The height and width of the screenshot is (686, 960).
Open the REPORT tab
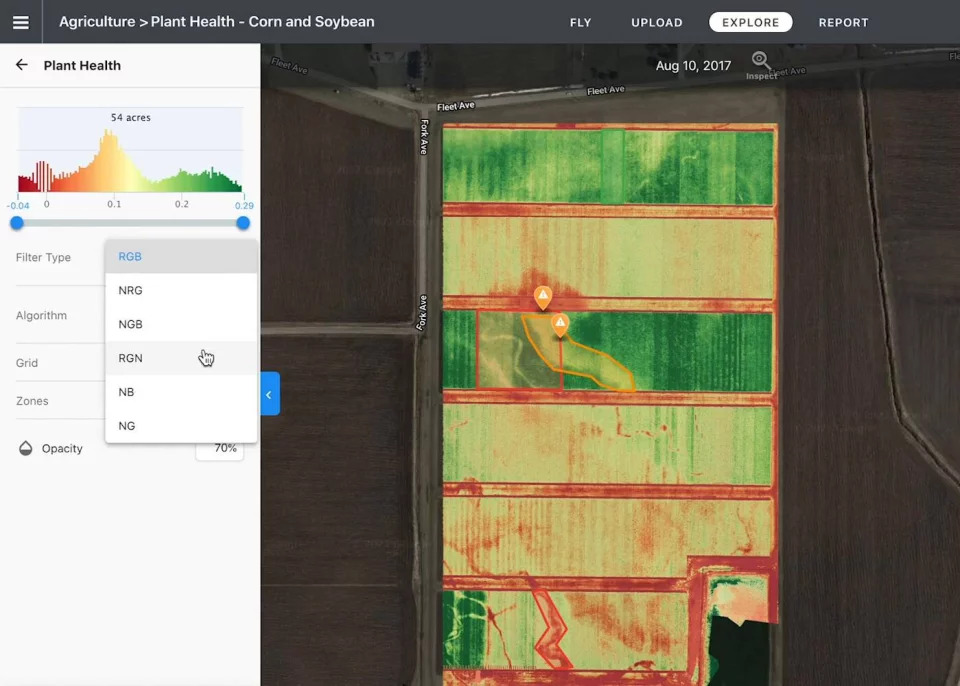tap(843, 23)
